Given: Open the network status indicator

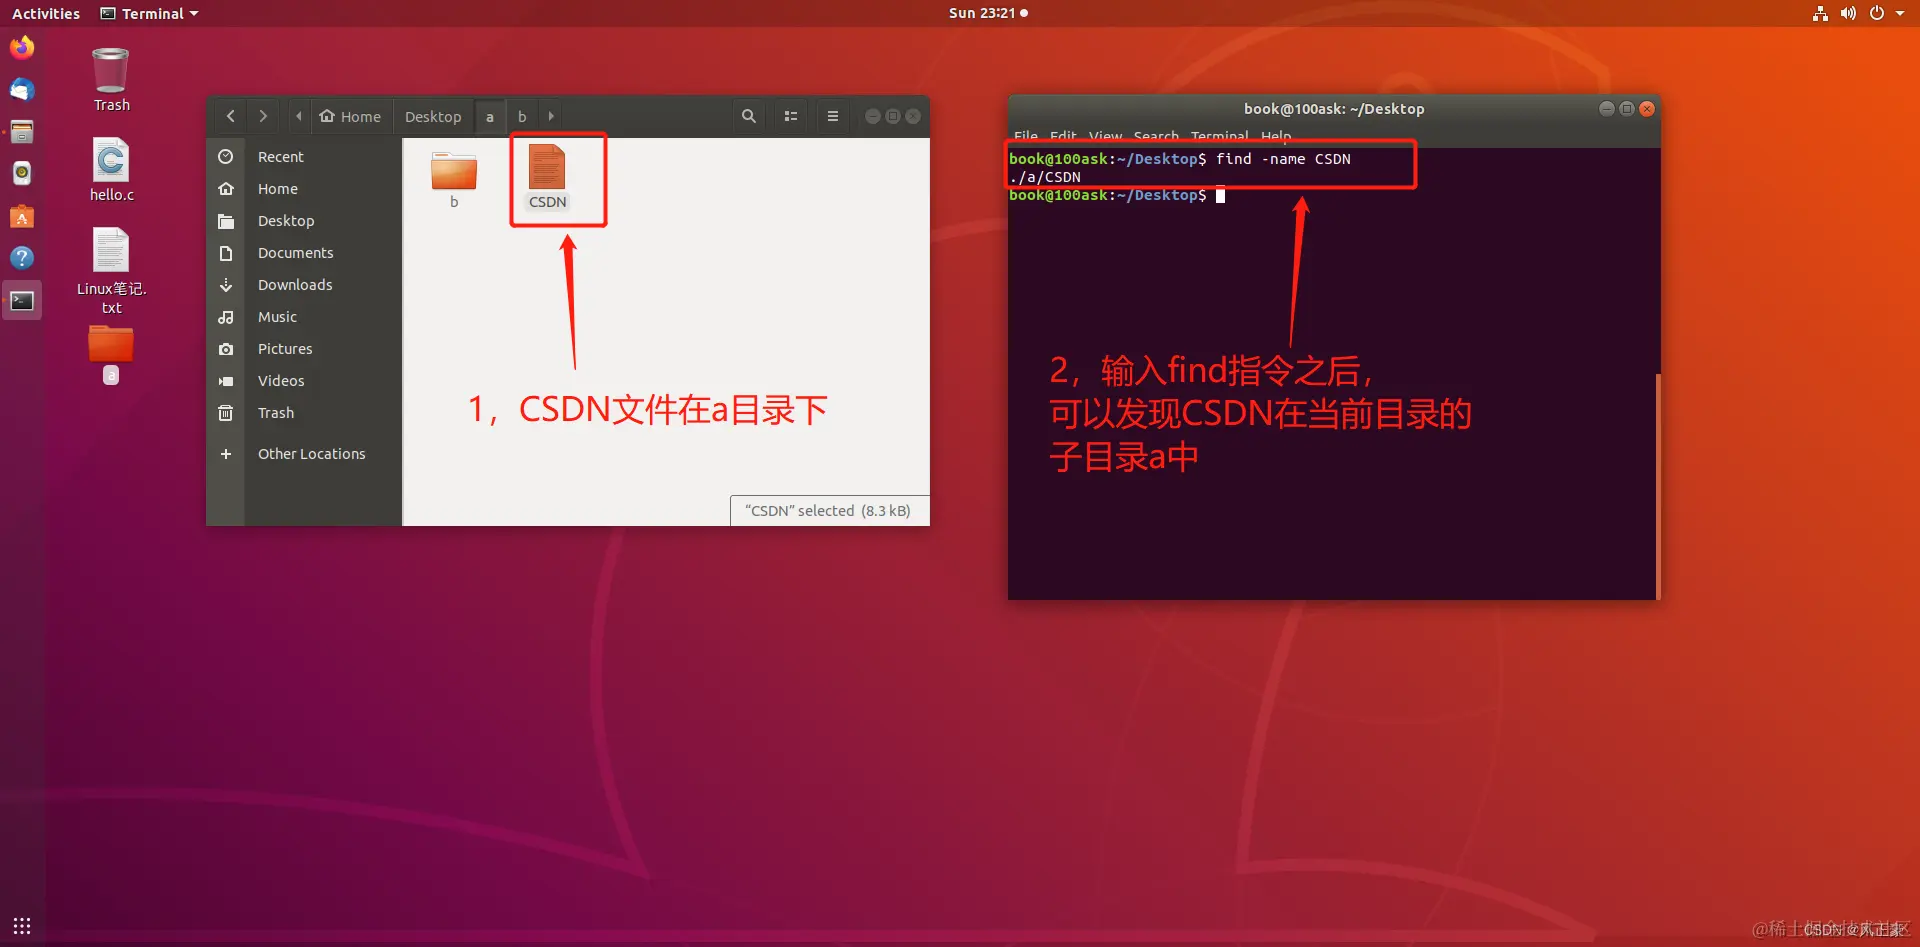Looking at the screenshot, I should (1820, 13).
